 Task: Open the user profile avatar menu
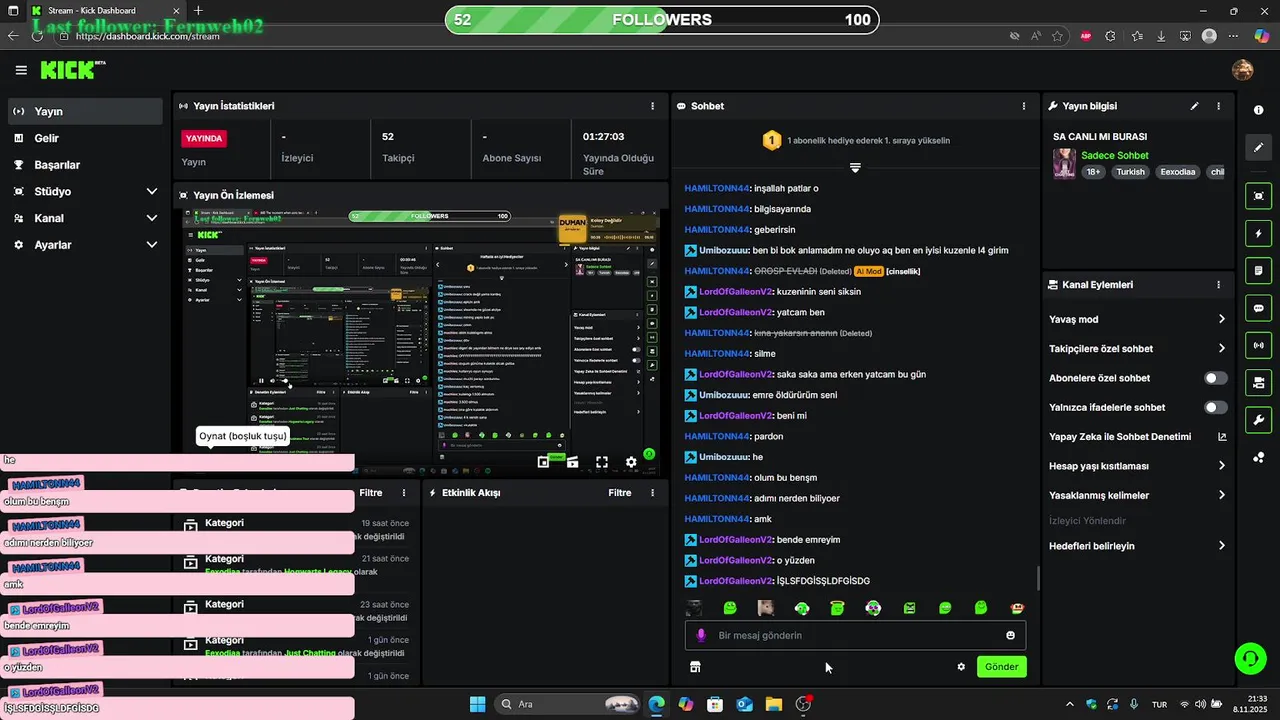pos(1243,69)
